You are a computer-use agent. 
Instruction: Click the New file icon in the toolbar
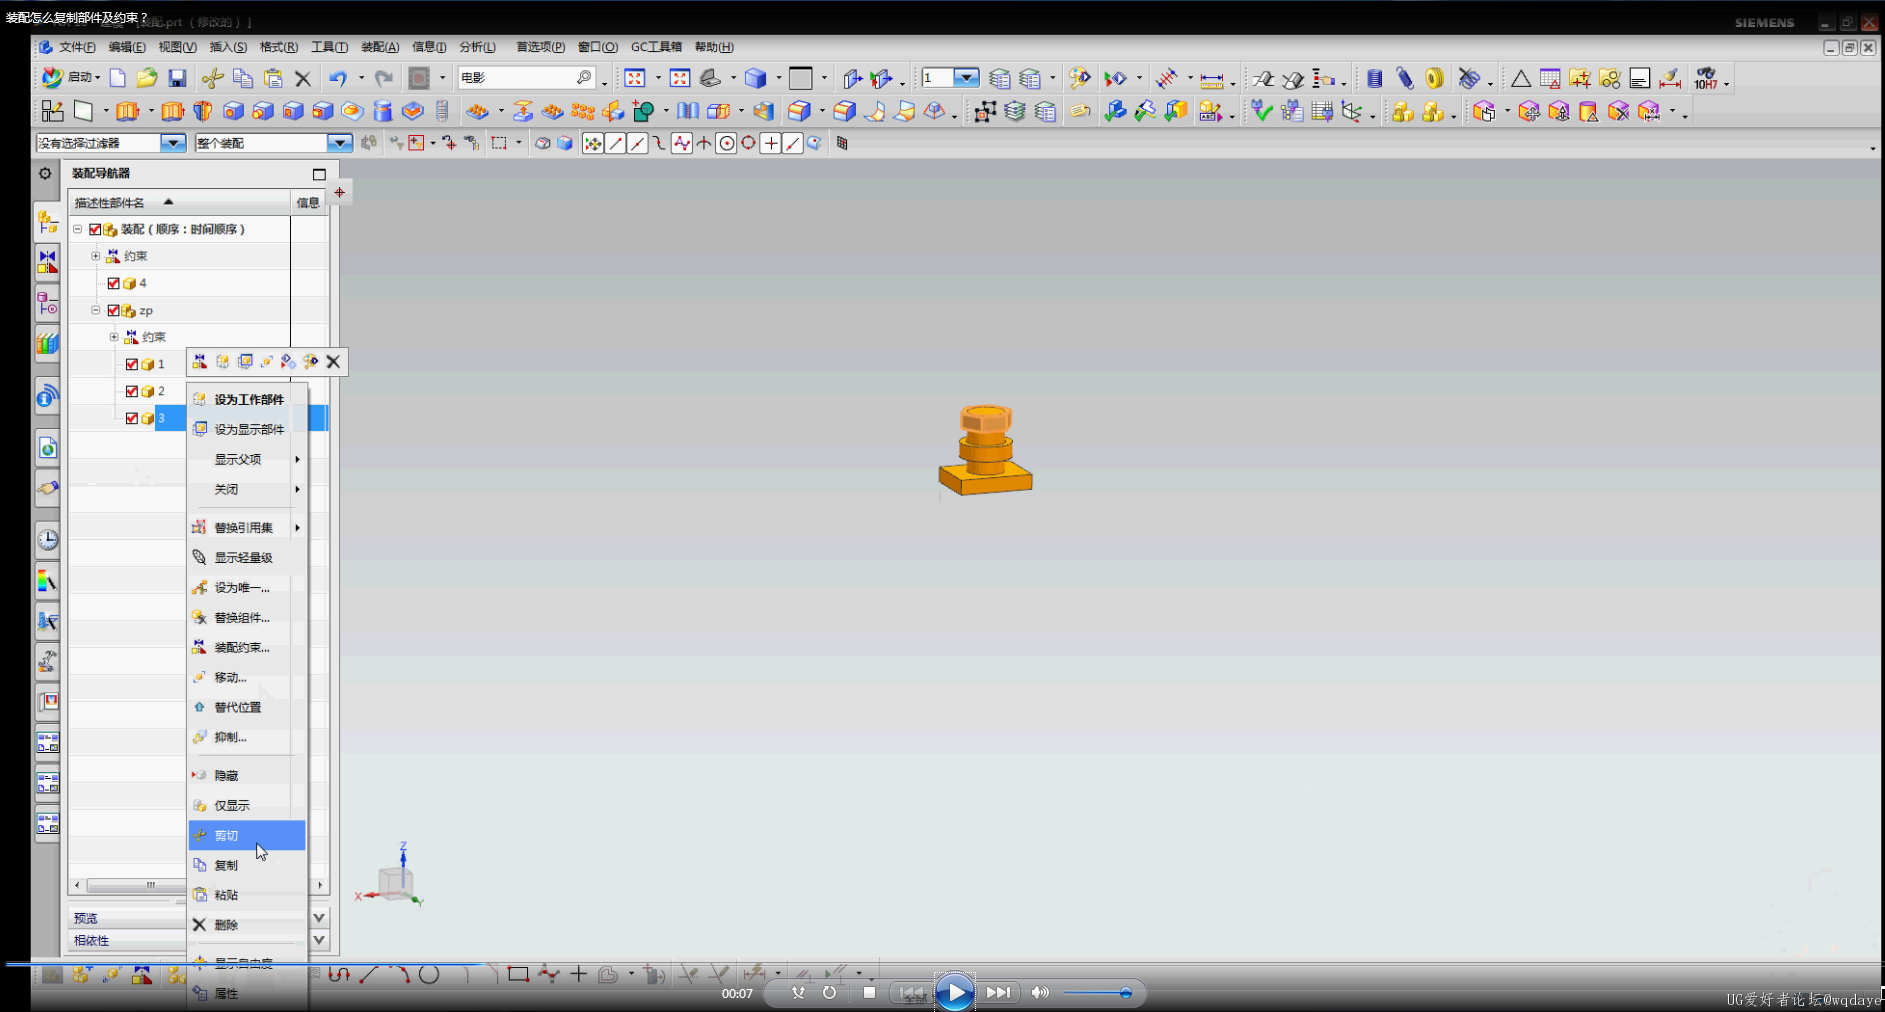click(118, 78)
